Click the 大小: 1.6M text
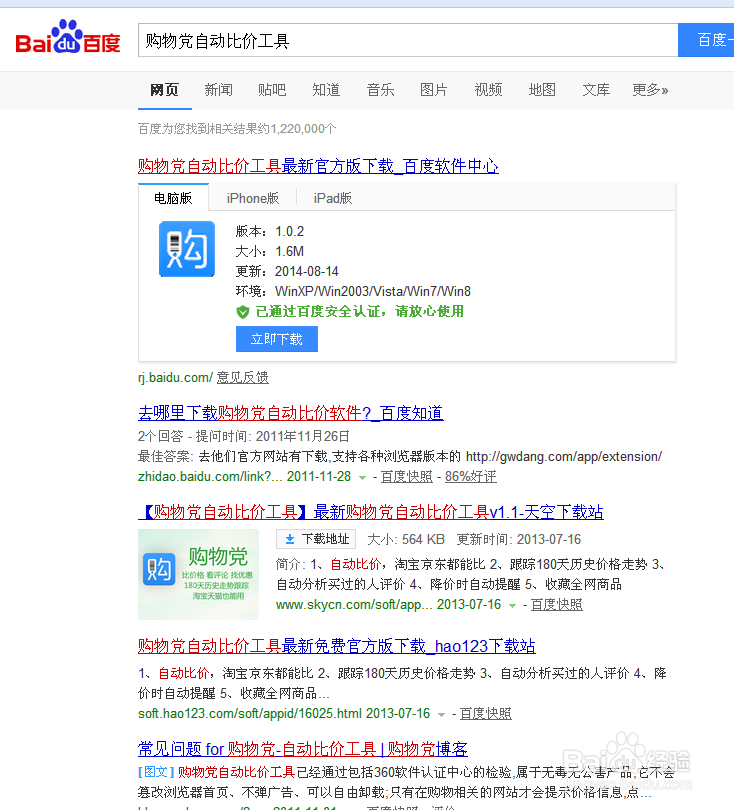 click(270, 251)
